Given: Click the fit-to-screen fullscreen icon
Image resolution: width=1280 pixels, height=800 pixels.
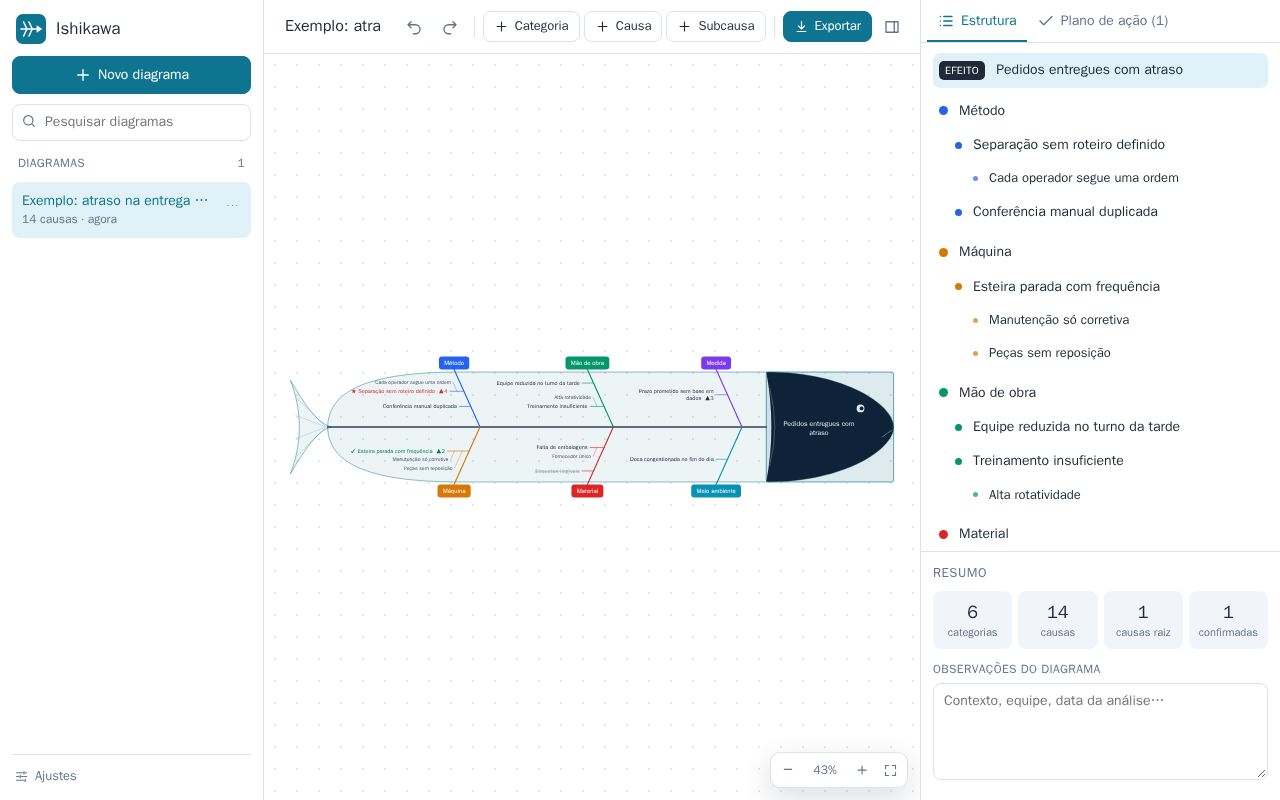Looking at the screenshot, I should point(890,770).
